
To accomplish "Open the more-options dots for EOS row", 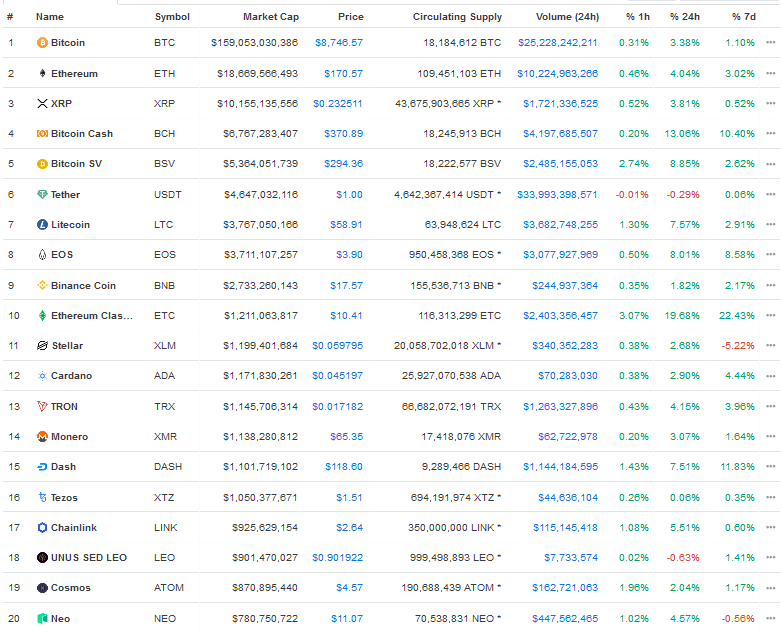I will (771, 255).
